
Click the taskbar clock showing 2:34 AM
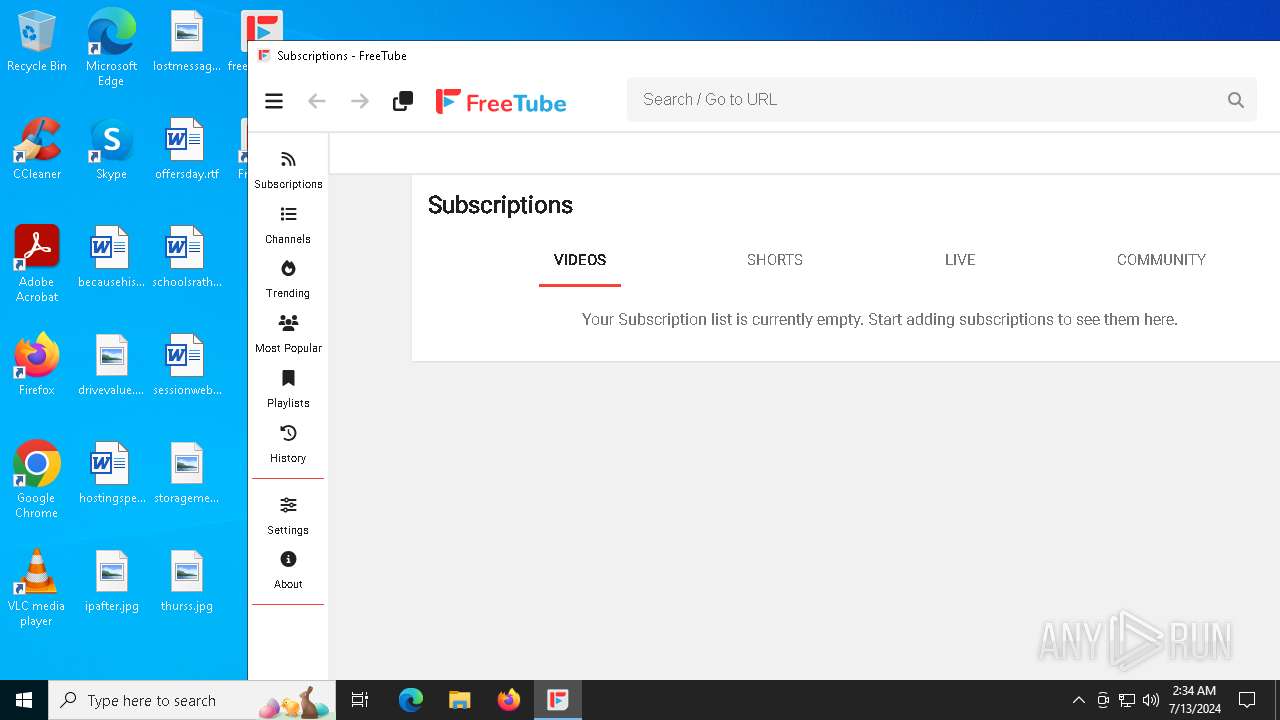[x=1194, y=700]
